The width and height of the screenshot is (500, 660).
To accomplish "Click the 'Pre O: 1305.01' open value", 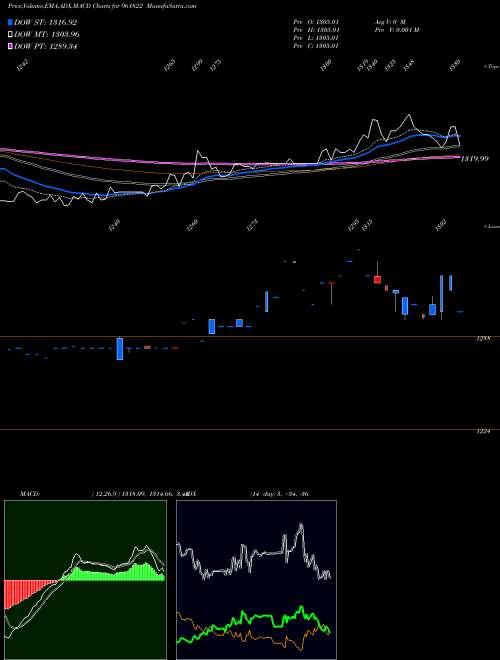I will pyautogui.click(x=316, y=21).
